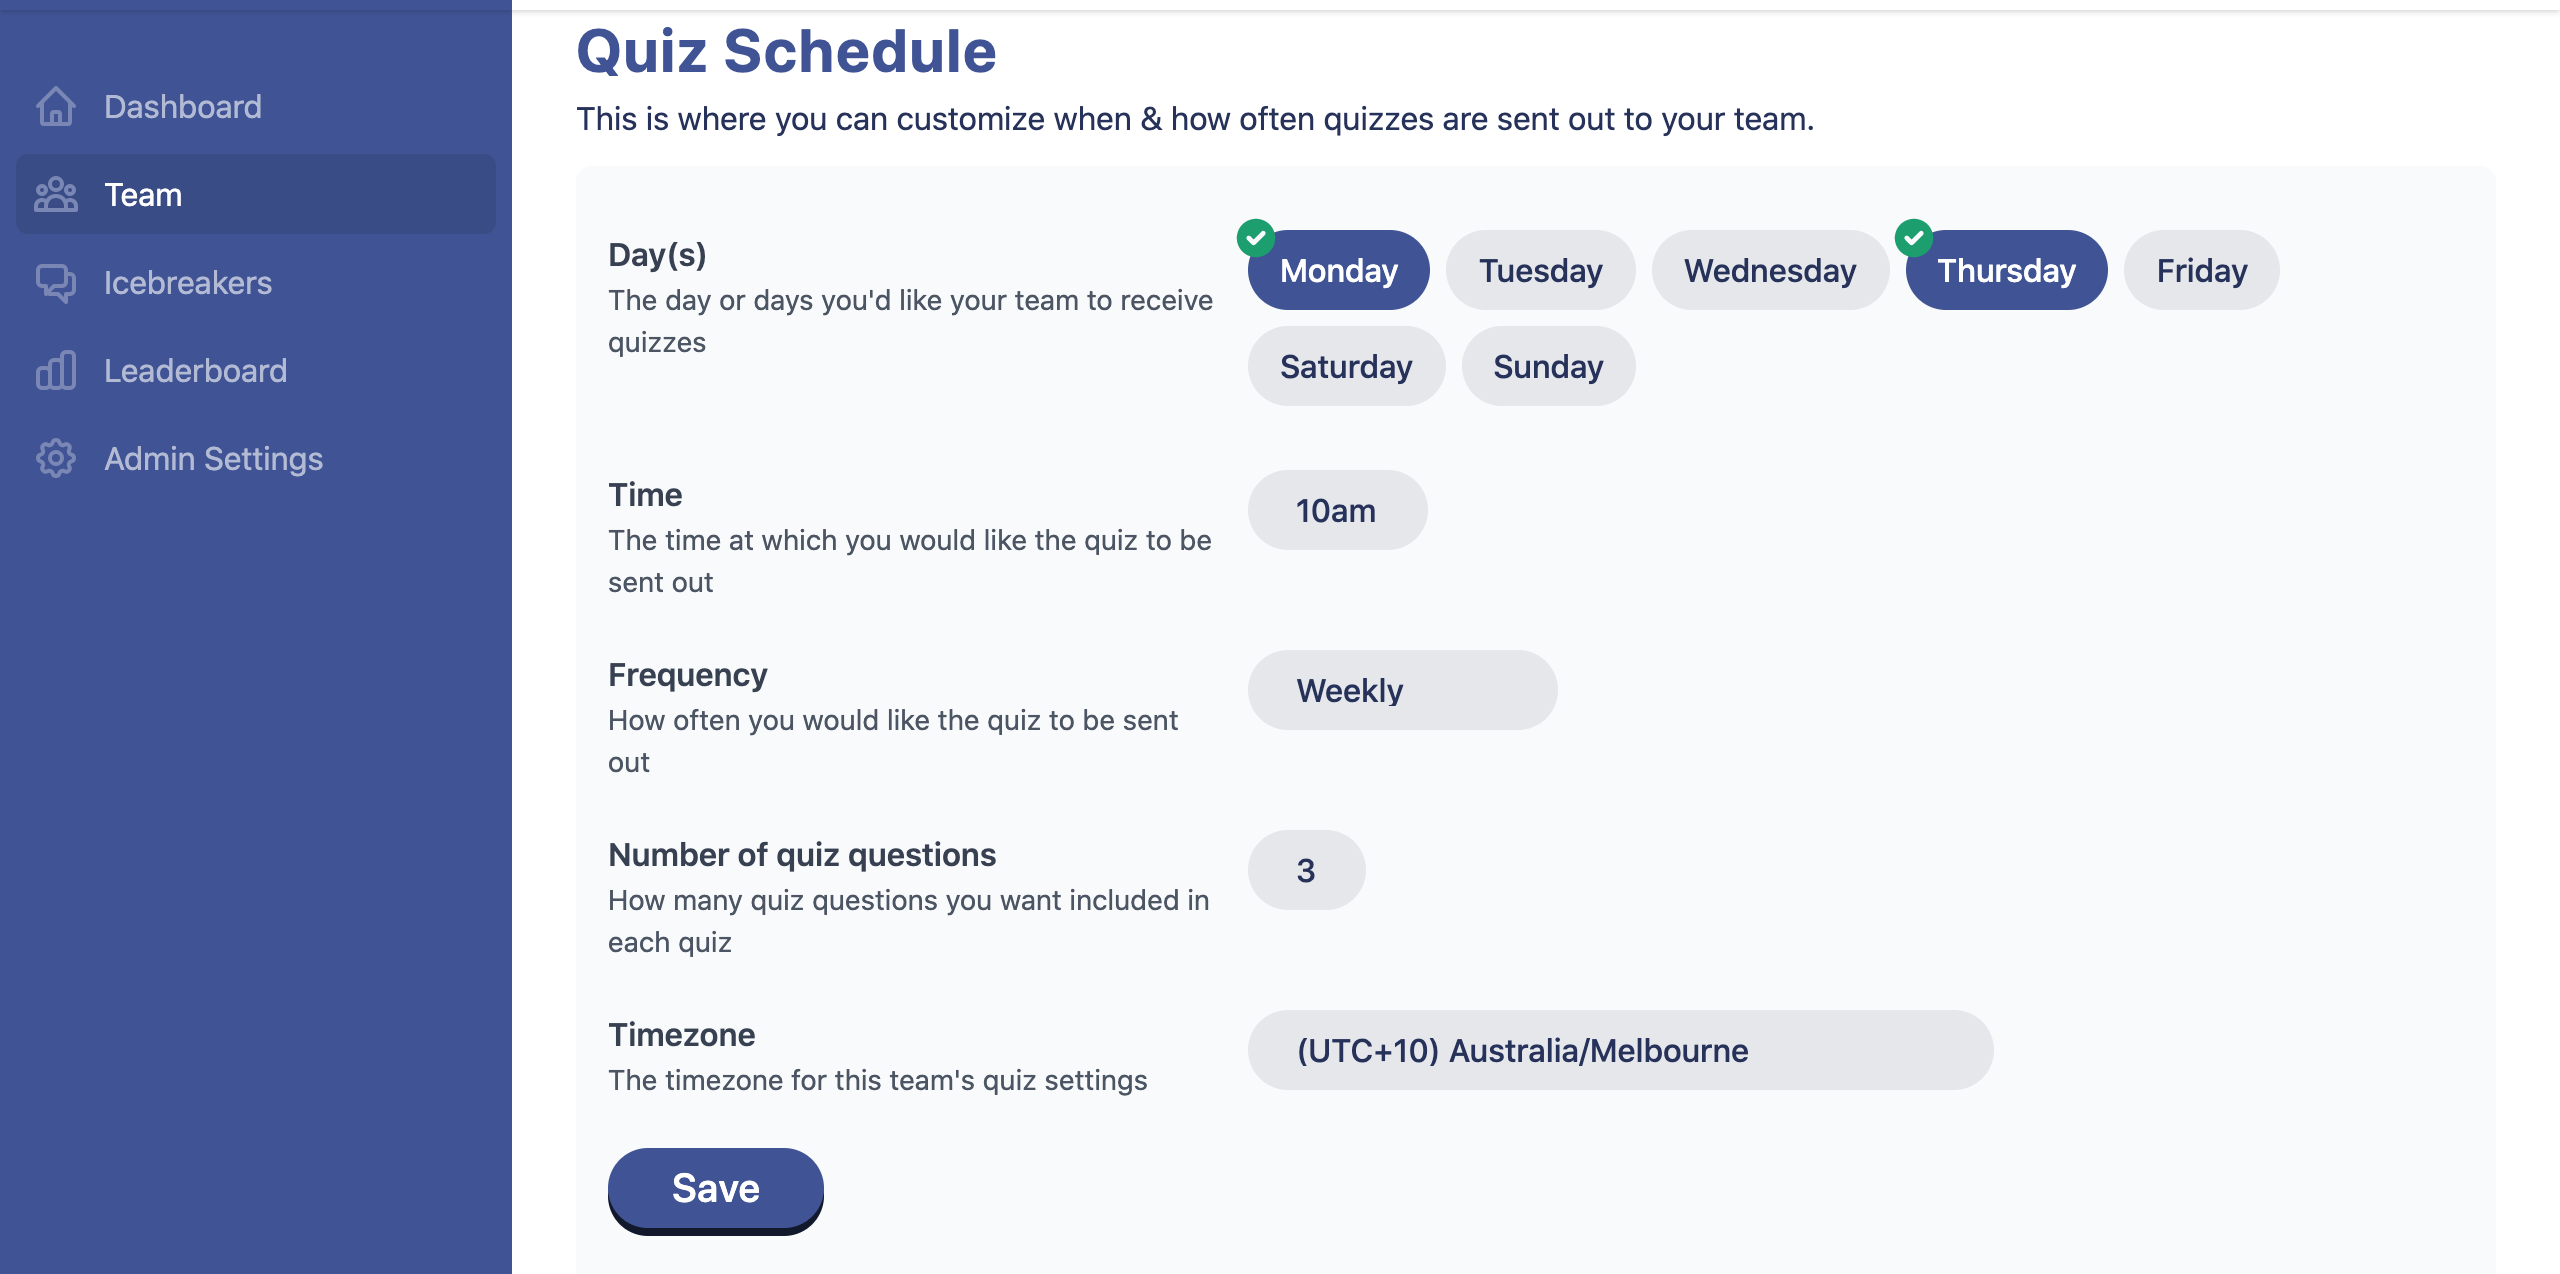This screenshot has height=1274, width=2560.
Task: Enable Wednesday for quizzes
Action: coord(1770,270)
